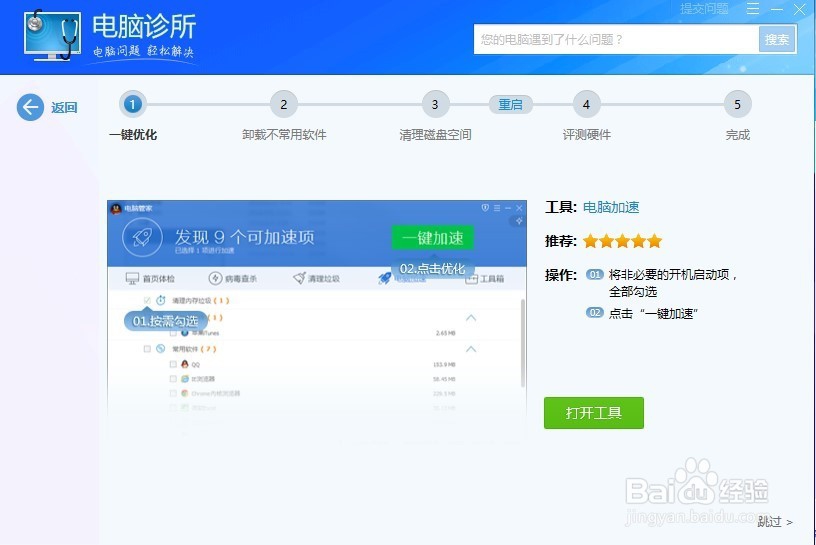Click the 发现 9 个可加速项 heading
Viewport: 816px width, 545px height.
click(x=244, y=237)
